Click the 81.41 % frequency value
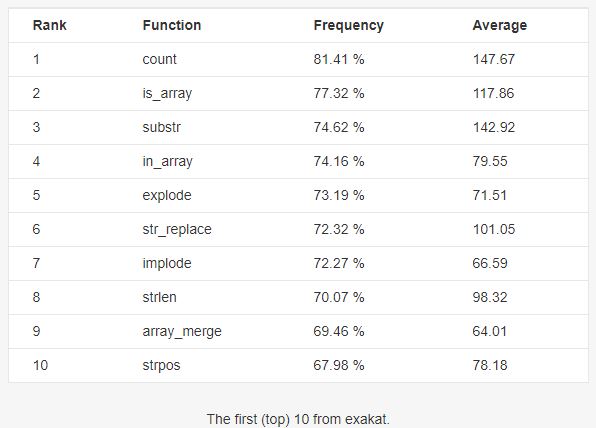Image resolution: width=596 pixels, height=428 pixels. point(339,59)
